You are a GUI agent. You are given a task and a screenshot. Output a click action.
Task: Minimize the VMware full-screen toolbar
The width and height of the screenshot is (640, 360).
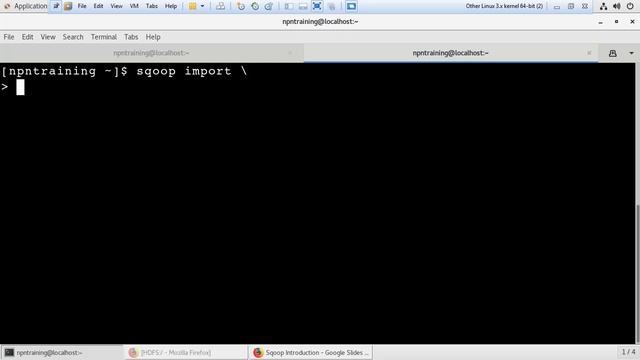(557, 7)
